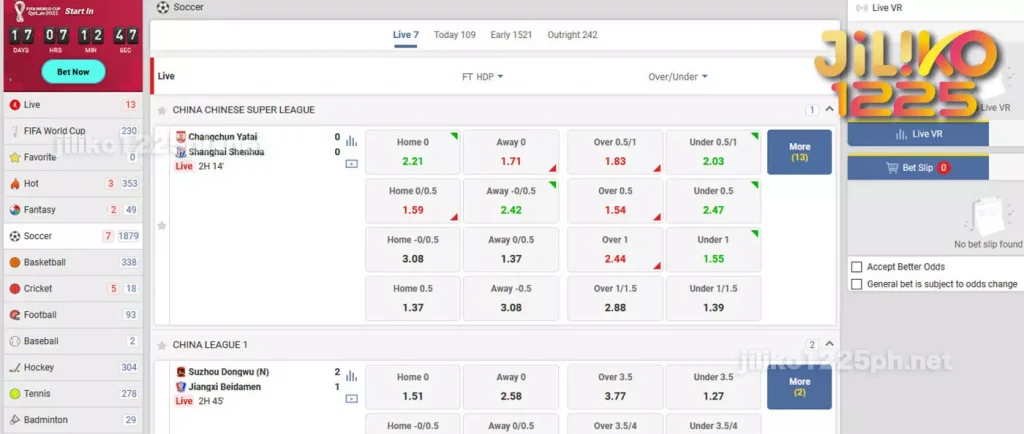The height and width of the screenshot is (434, 1024).
Task: Click the Soccer ball icon in page header
Action: [x=163, y=7]
